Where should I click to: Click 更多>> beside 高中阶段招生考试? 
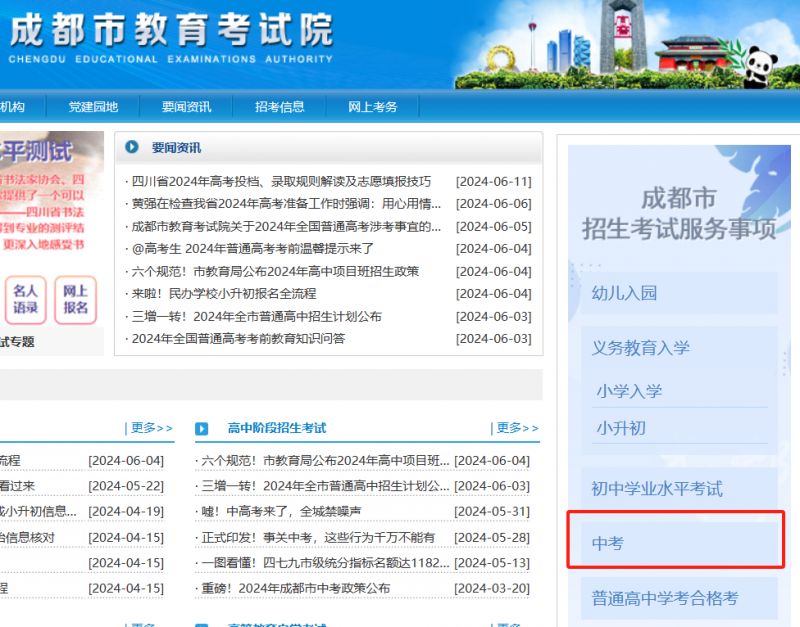[517, 428]
